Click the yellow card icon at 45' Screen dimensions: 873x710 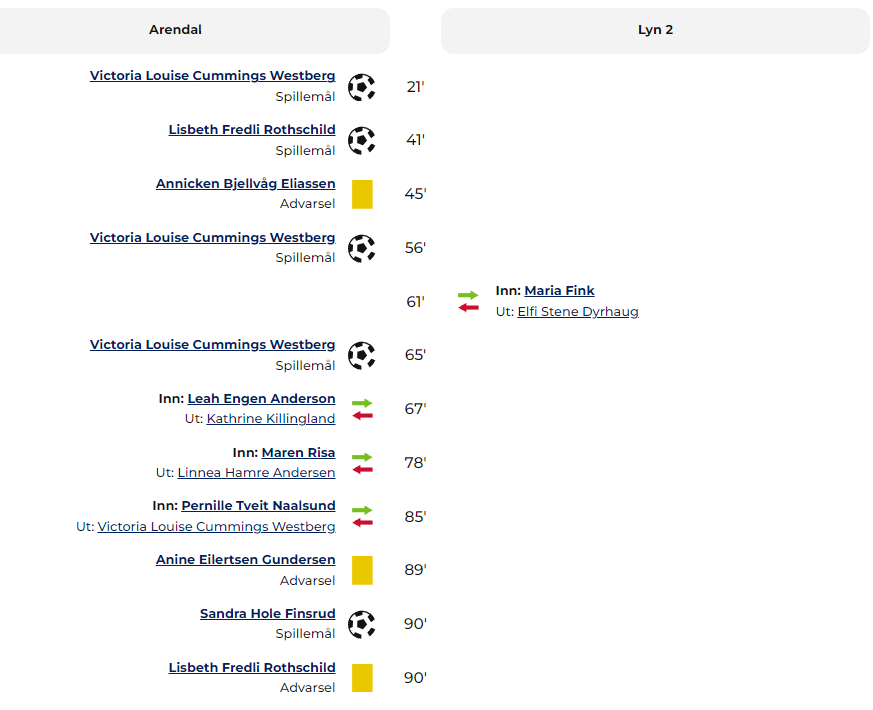[362, 194]
